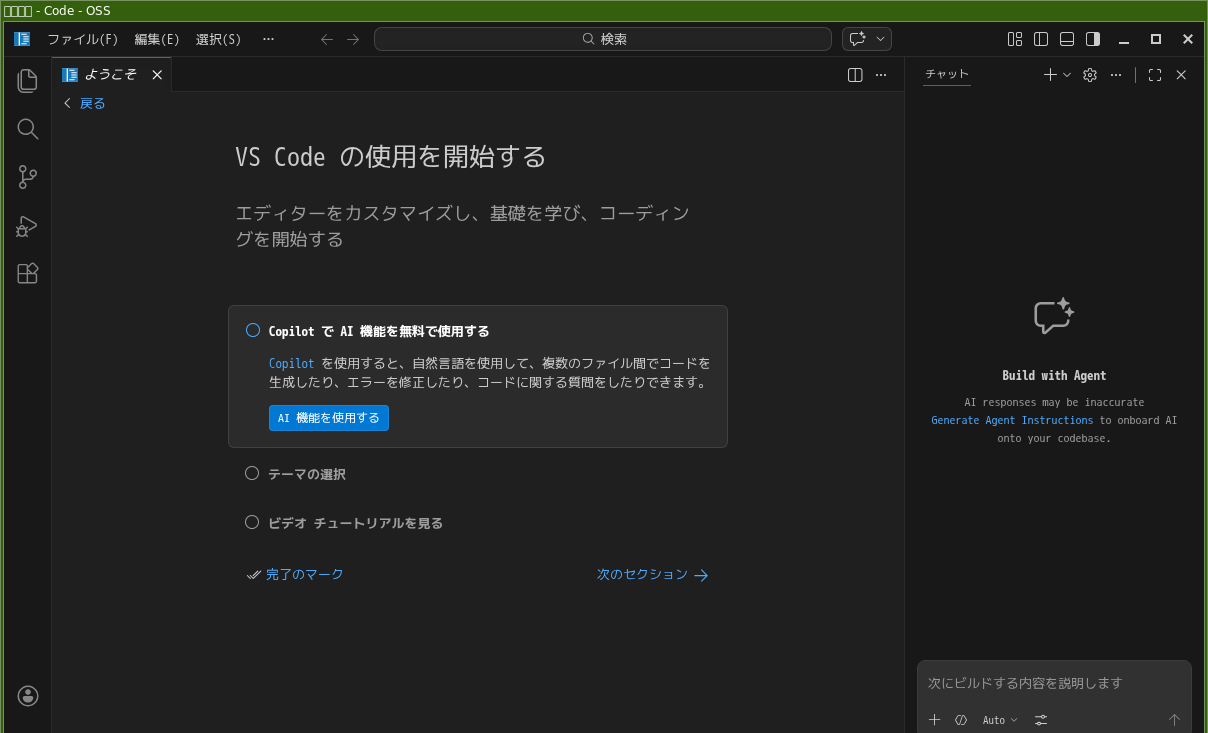Image resolution: width=1208 pixels, height=733 pixels.
Task: Check the ビデオ チュートリアル step circle
Action: tap(252, 522)
